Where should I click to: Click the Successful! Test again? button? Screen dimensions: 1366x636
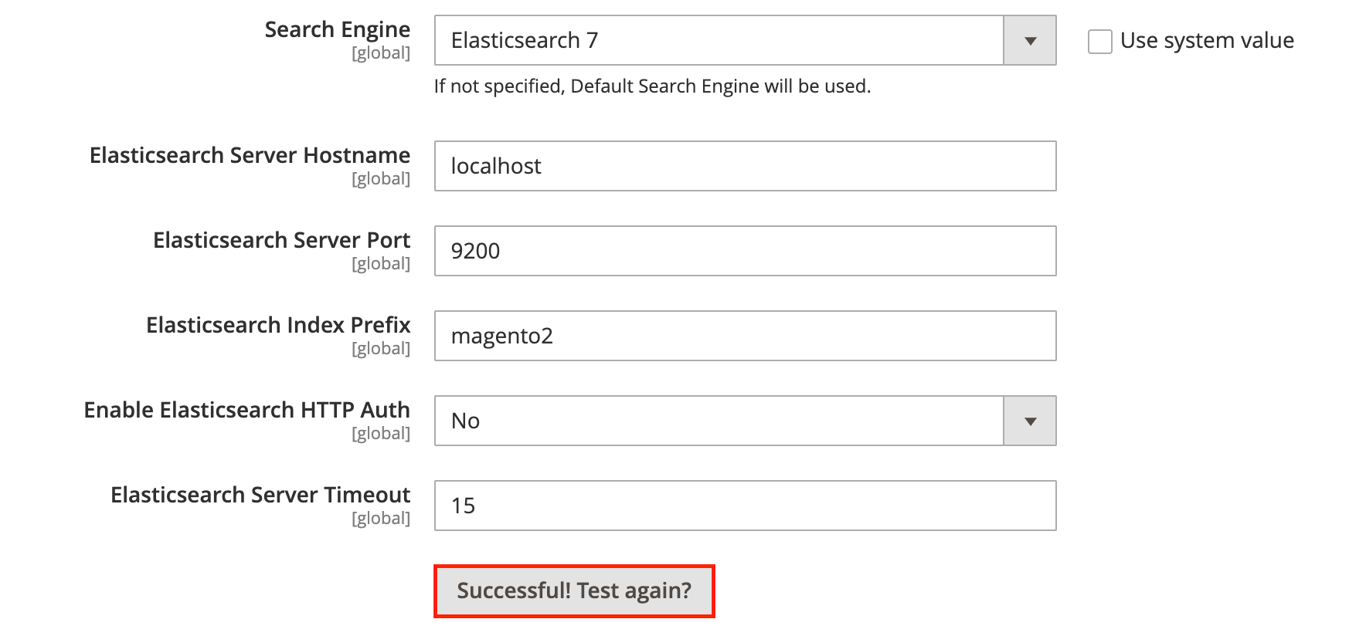coord(574,590)
